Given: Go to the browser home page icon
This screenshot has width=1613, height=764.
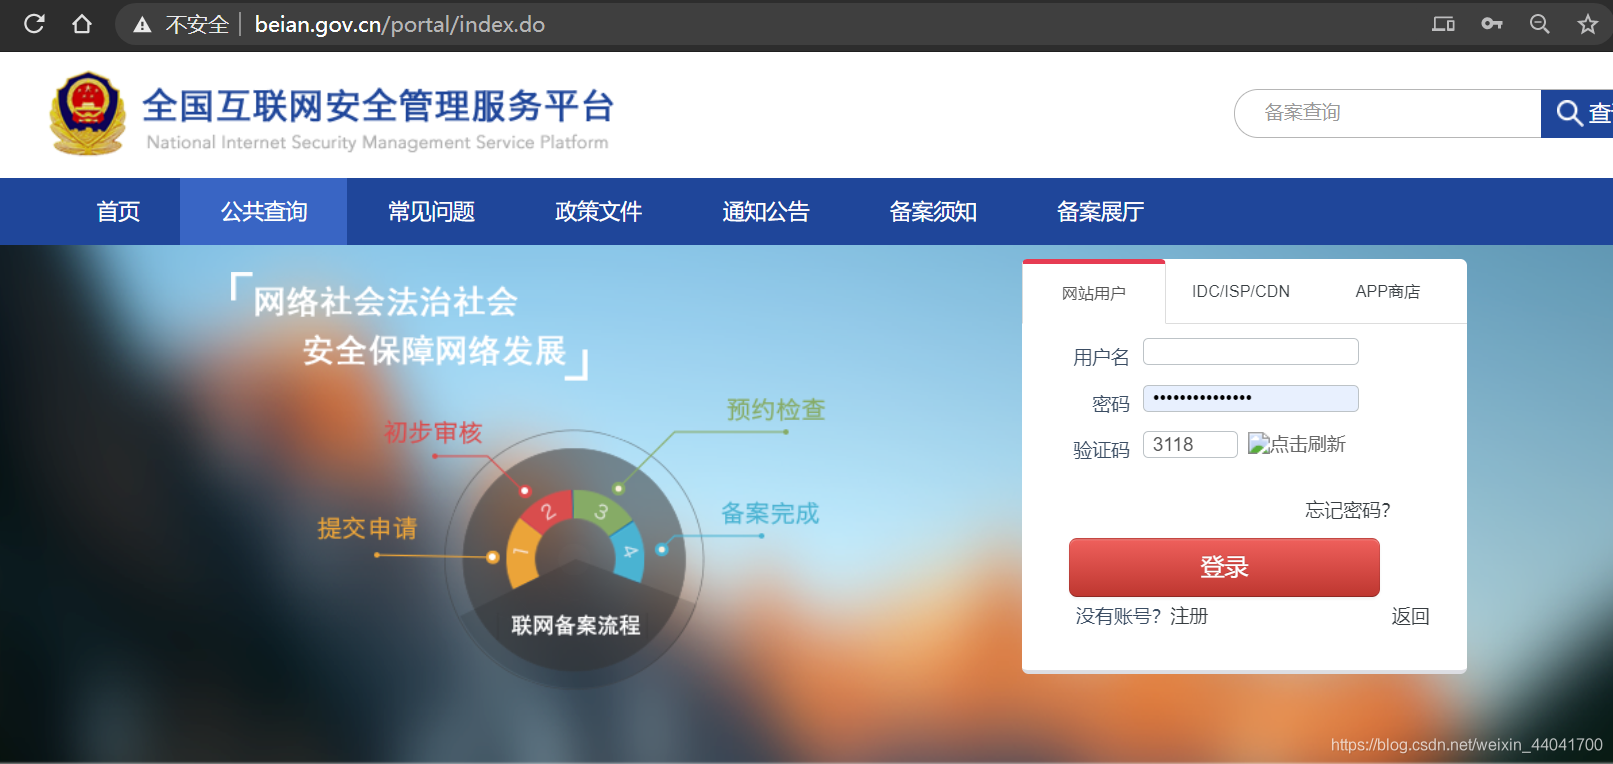Looking at the screenshot, I should (82, 24).
